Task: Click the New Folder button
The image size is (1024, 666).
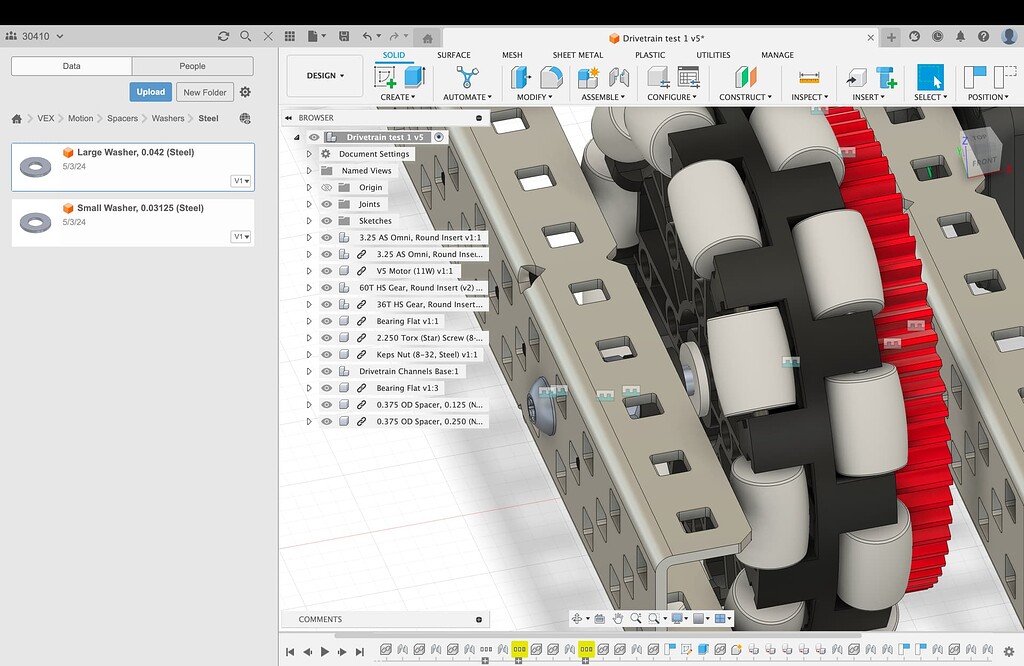Action: coord(204,92)
